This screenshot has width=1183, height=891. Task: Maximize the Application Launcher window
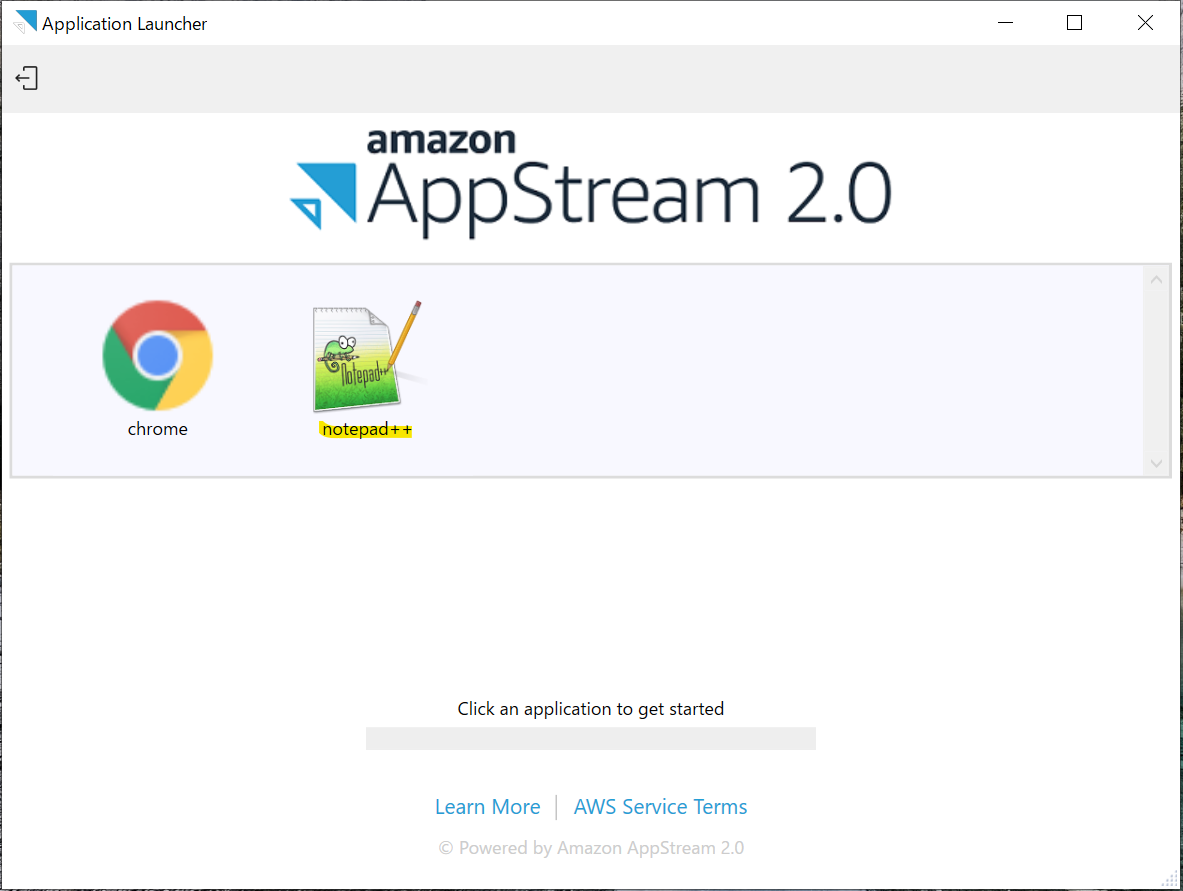[x=1074, y=22]
